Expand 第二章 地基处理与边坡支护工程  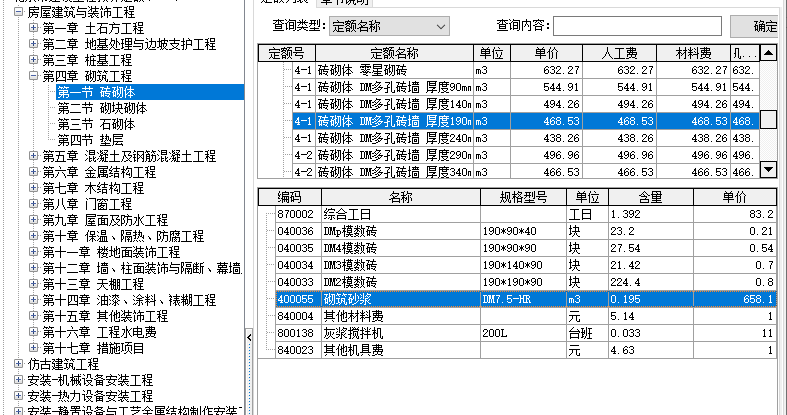[x=33, y=44]
